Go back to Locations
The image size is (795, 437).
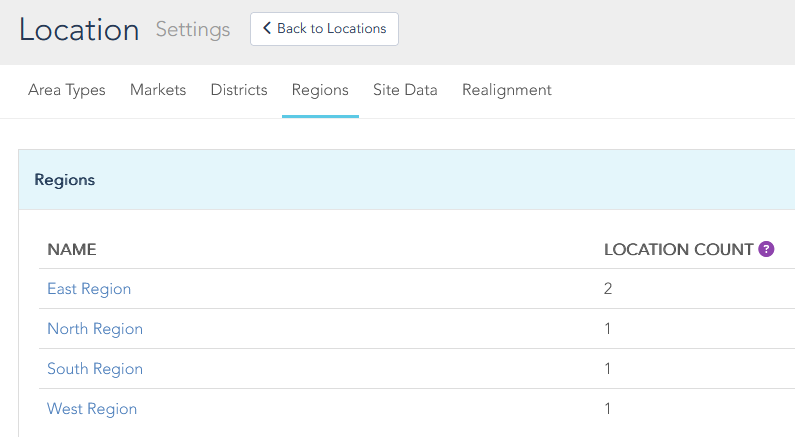(324, 29)
